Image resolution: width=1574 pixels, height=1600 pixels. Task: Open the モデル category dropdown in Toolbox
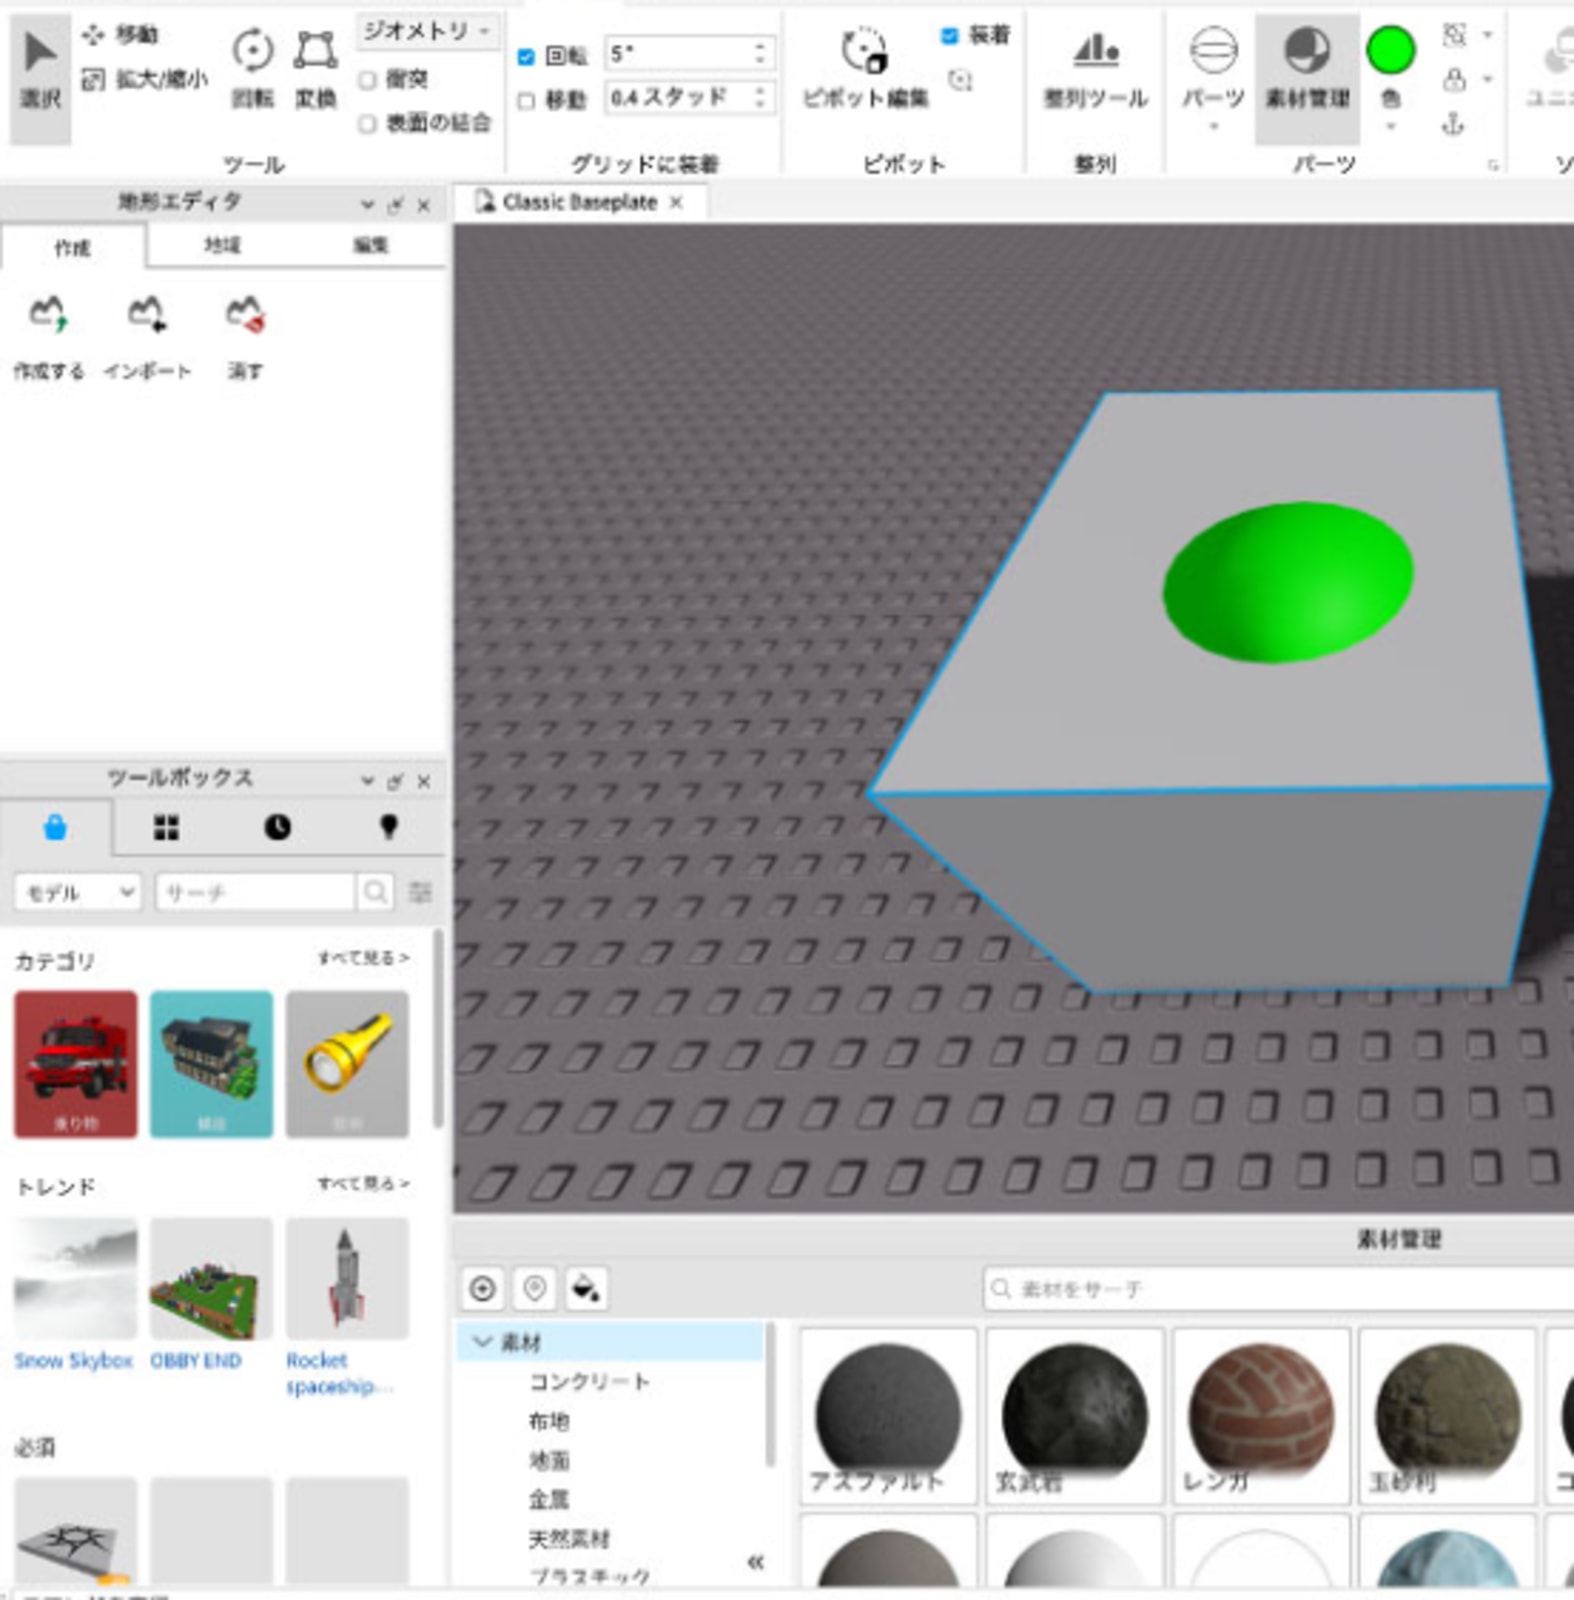coord(78,892)
